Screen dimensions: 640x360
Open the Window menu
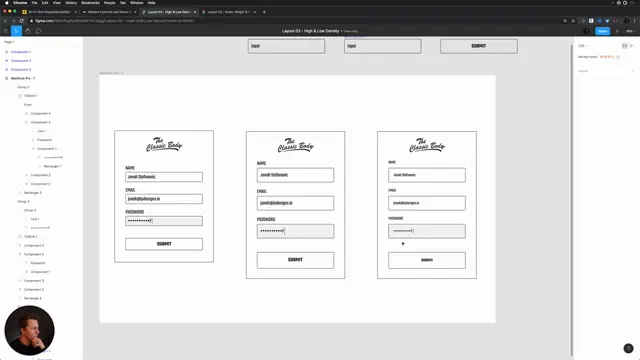click(136, 2)
